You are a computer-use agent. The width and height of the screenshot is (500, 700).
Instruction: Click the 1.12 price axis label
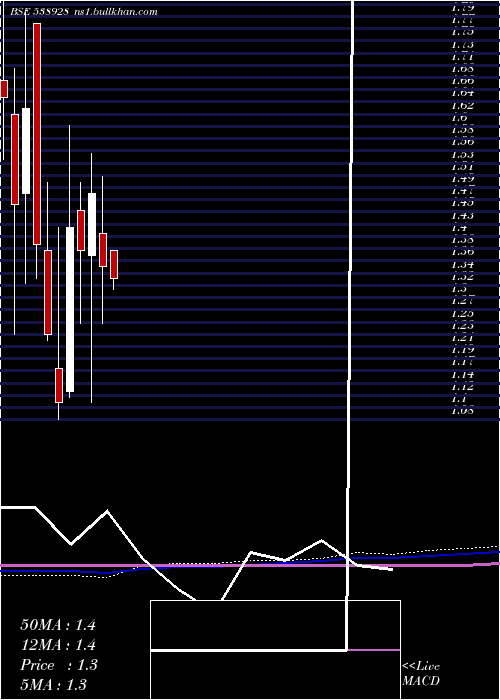(462, 387)
